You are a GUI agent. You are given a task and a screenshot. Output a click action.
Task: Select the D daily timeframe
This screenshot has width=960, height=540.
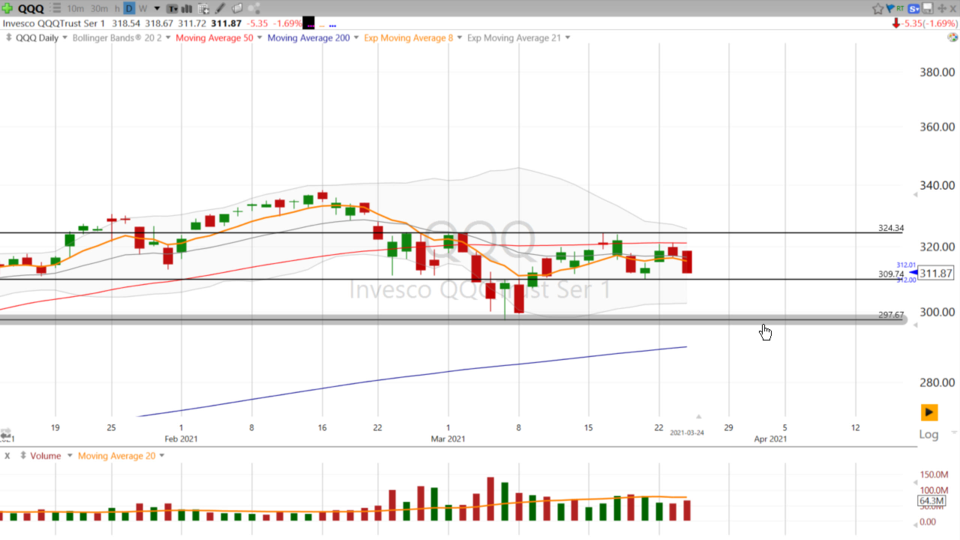pos(129,9)
